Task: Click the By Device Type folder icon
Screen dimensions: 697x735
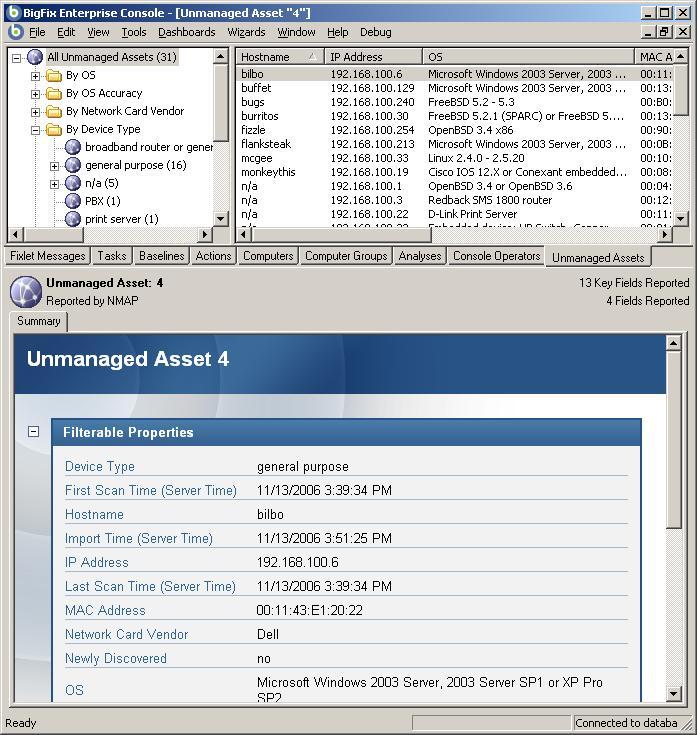Action: point(54,129)
